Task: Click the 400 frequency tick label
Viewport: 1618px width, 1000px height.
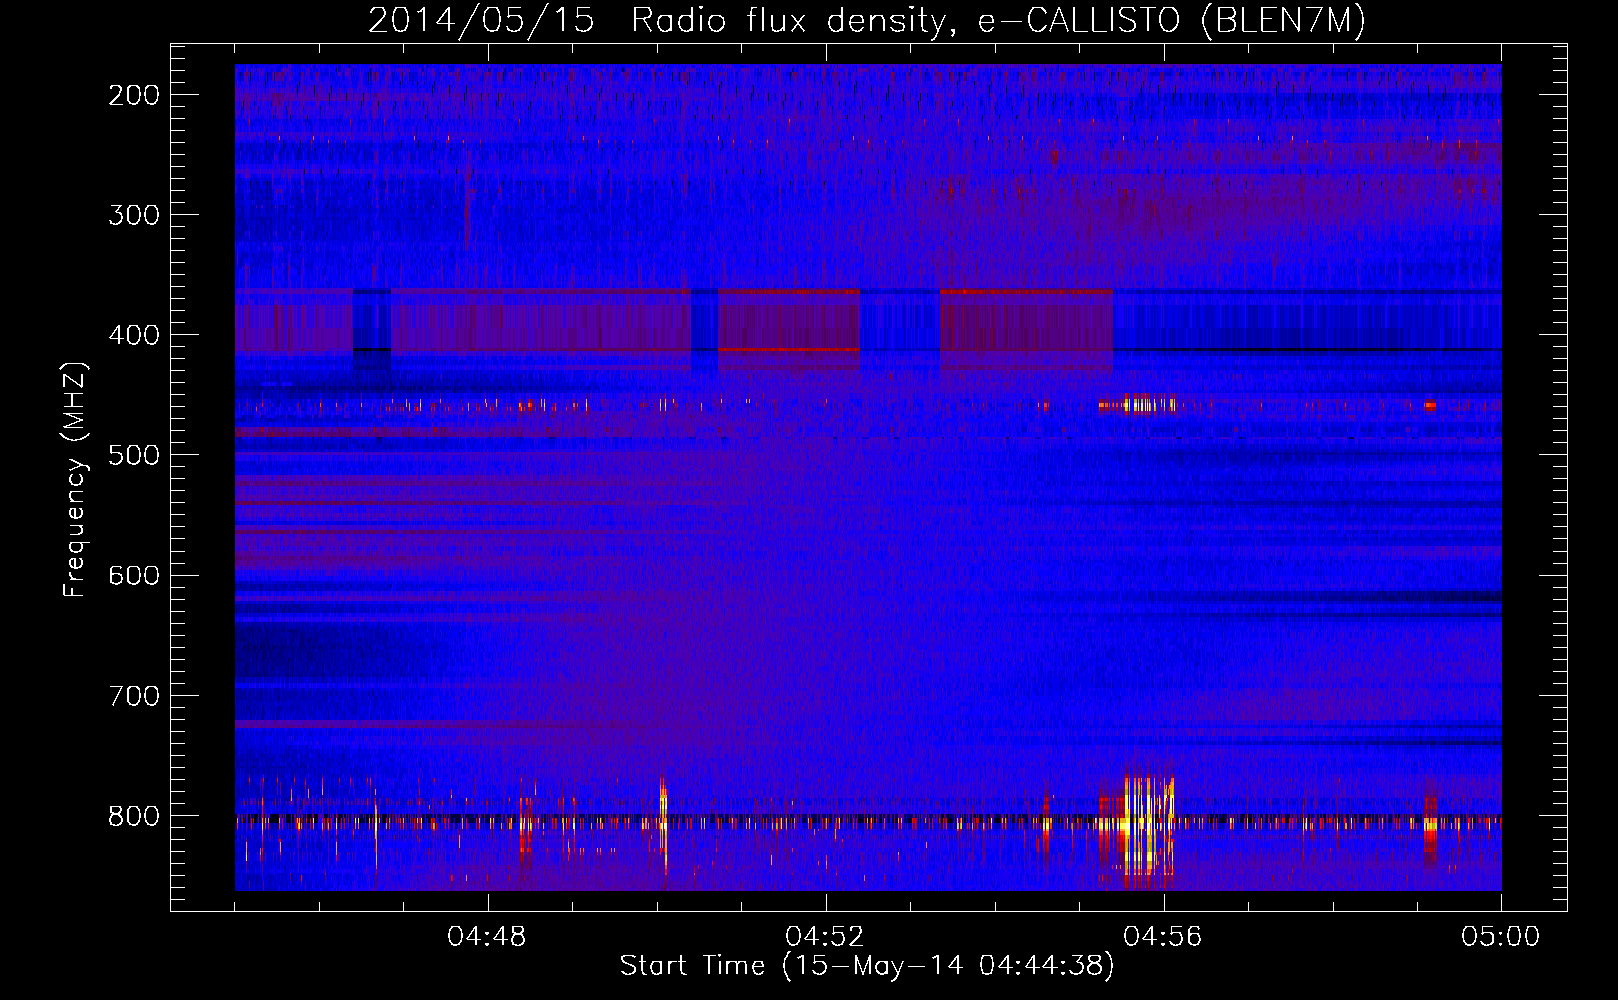Action: coord(134,335)
